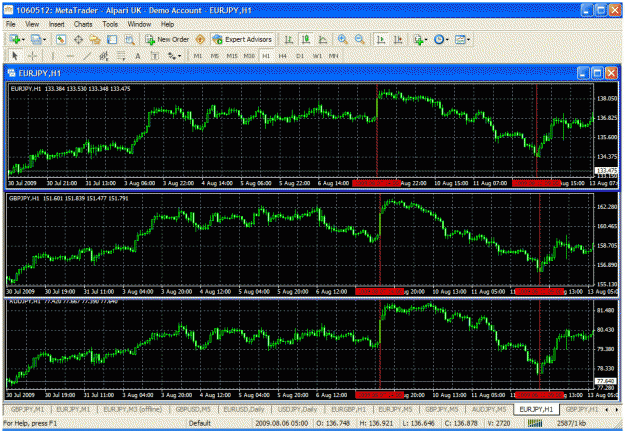Switch chart to Candlesticks mode
Image resolution: width=625 pixels, height=431 pixels.
coord(306,39)
